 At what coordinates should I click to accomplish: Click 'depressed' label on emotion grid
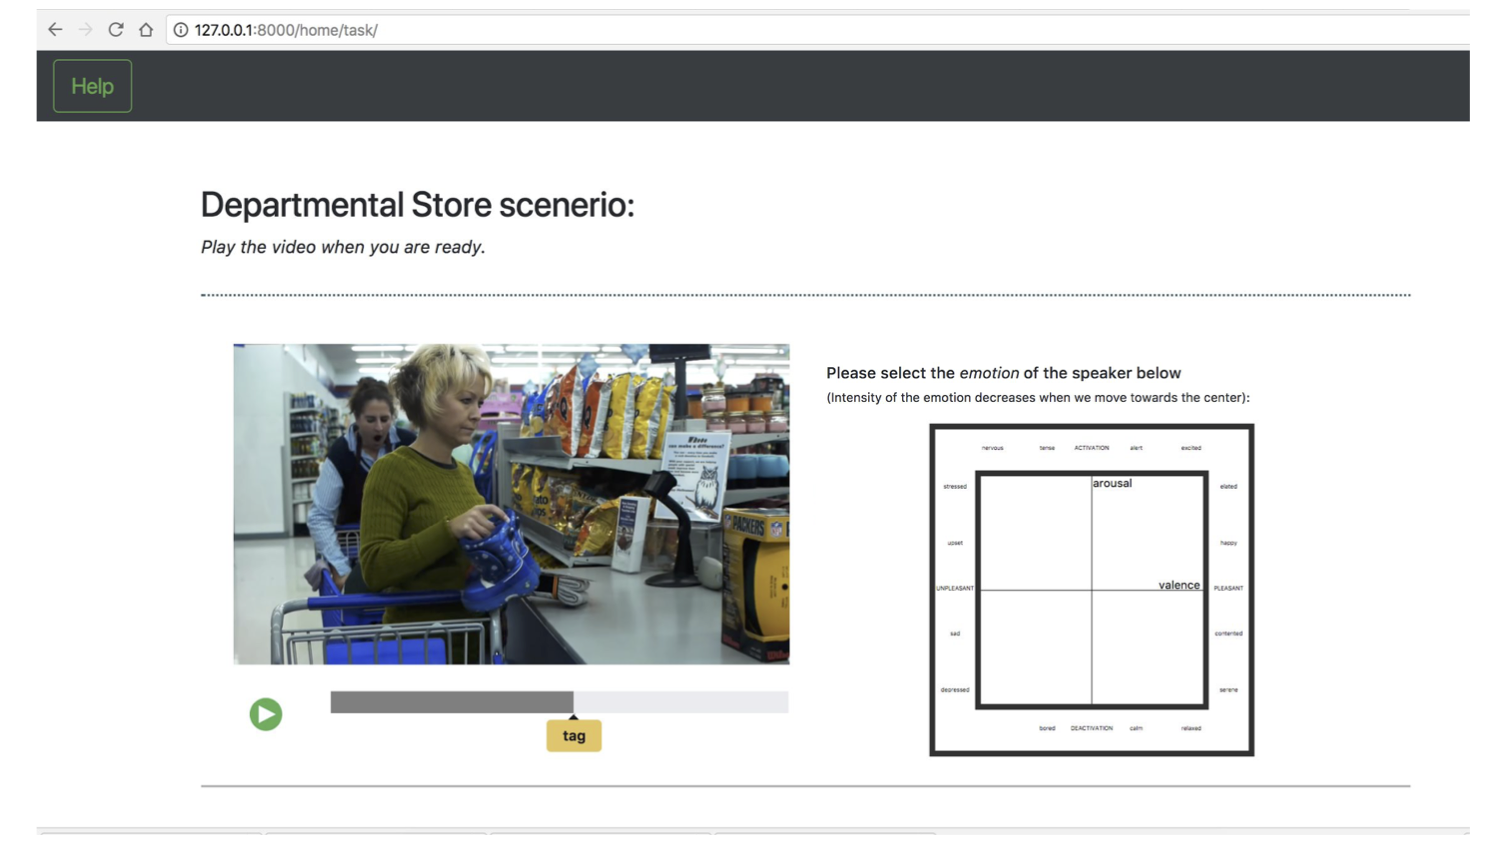pyautogui.click(x=955, y=690)
